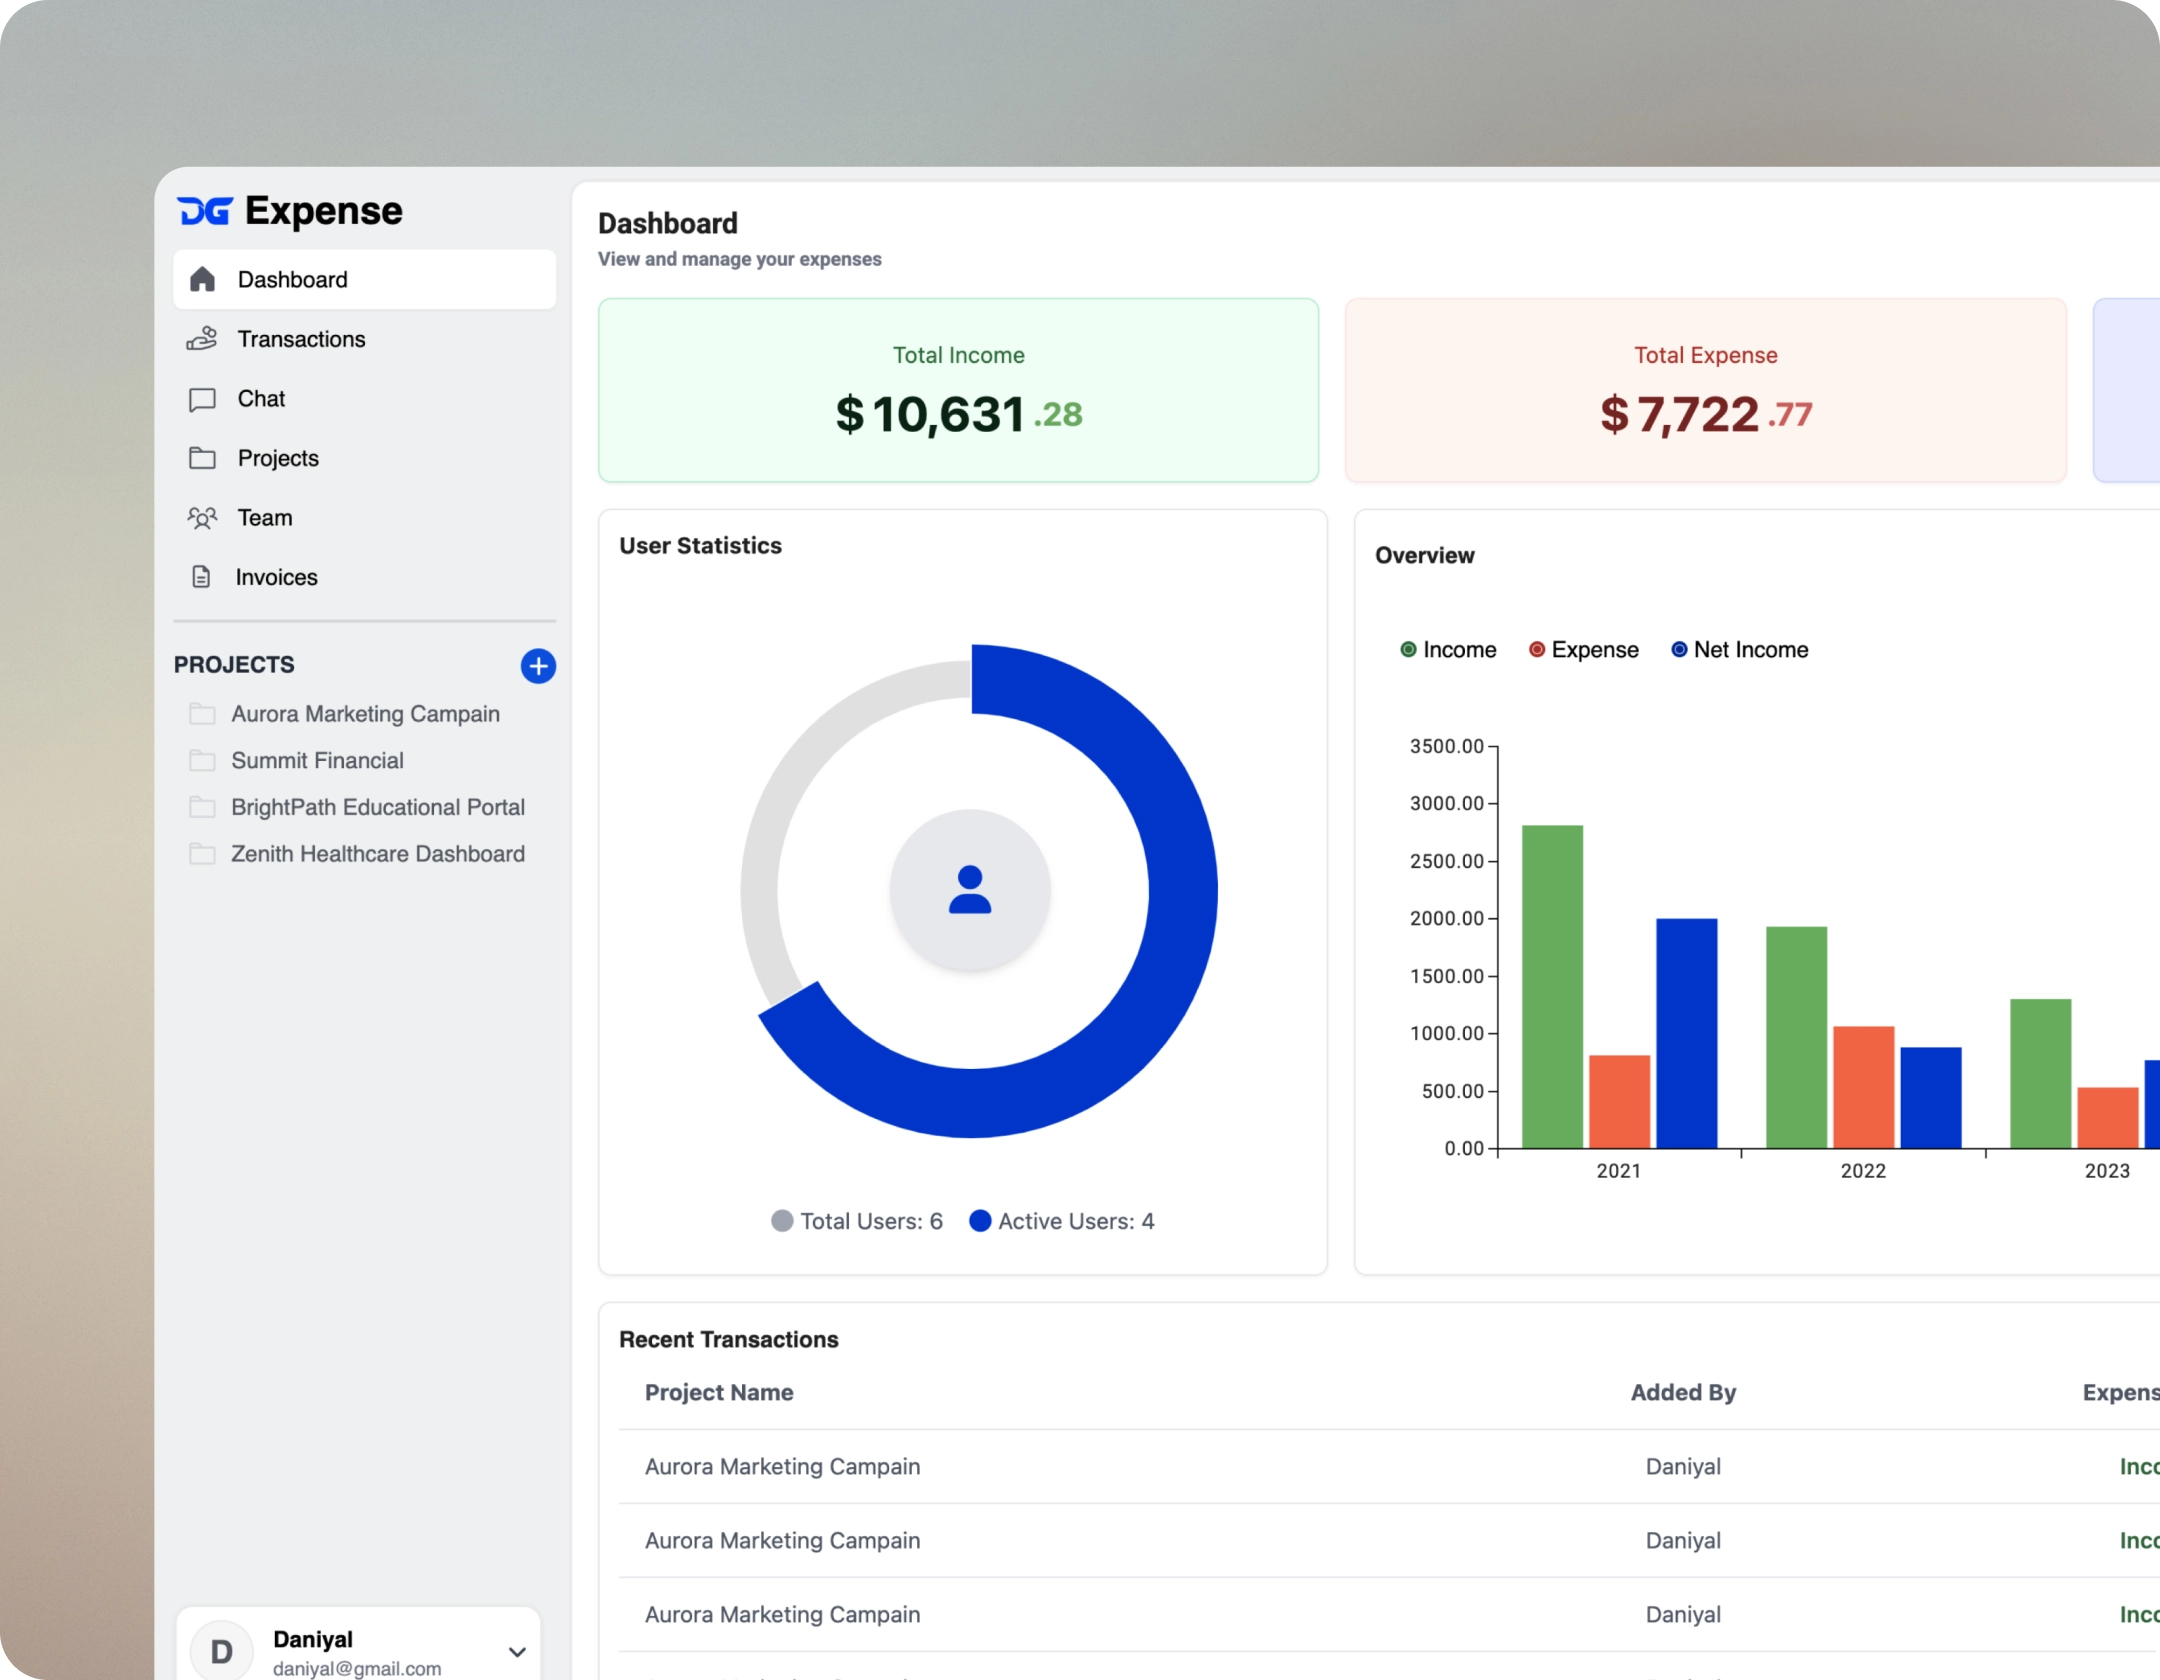Click the Chat bubble icon
Screen dimensions: 2160x1680
[202, 399]
